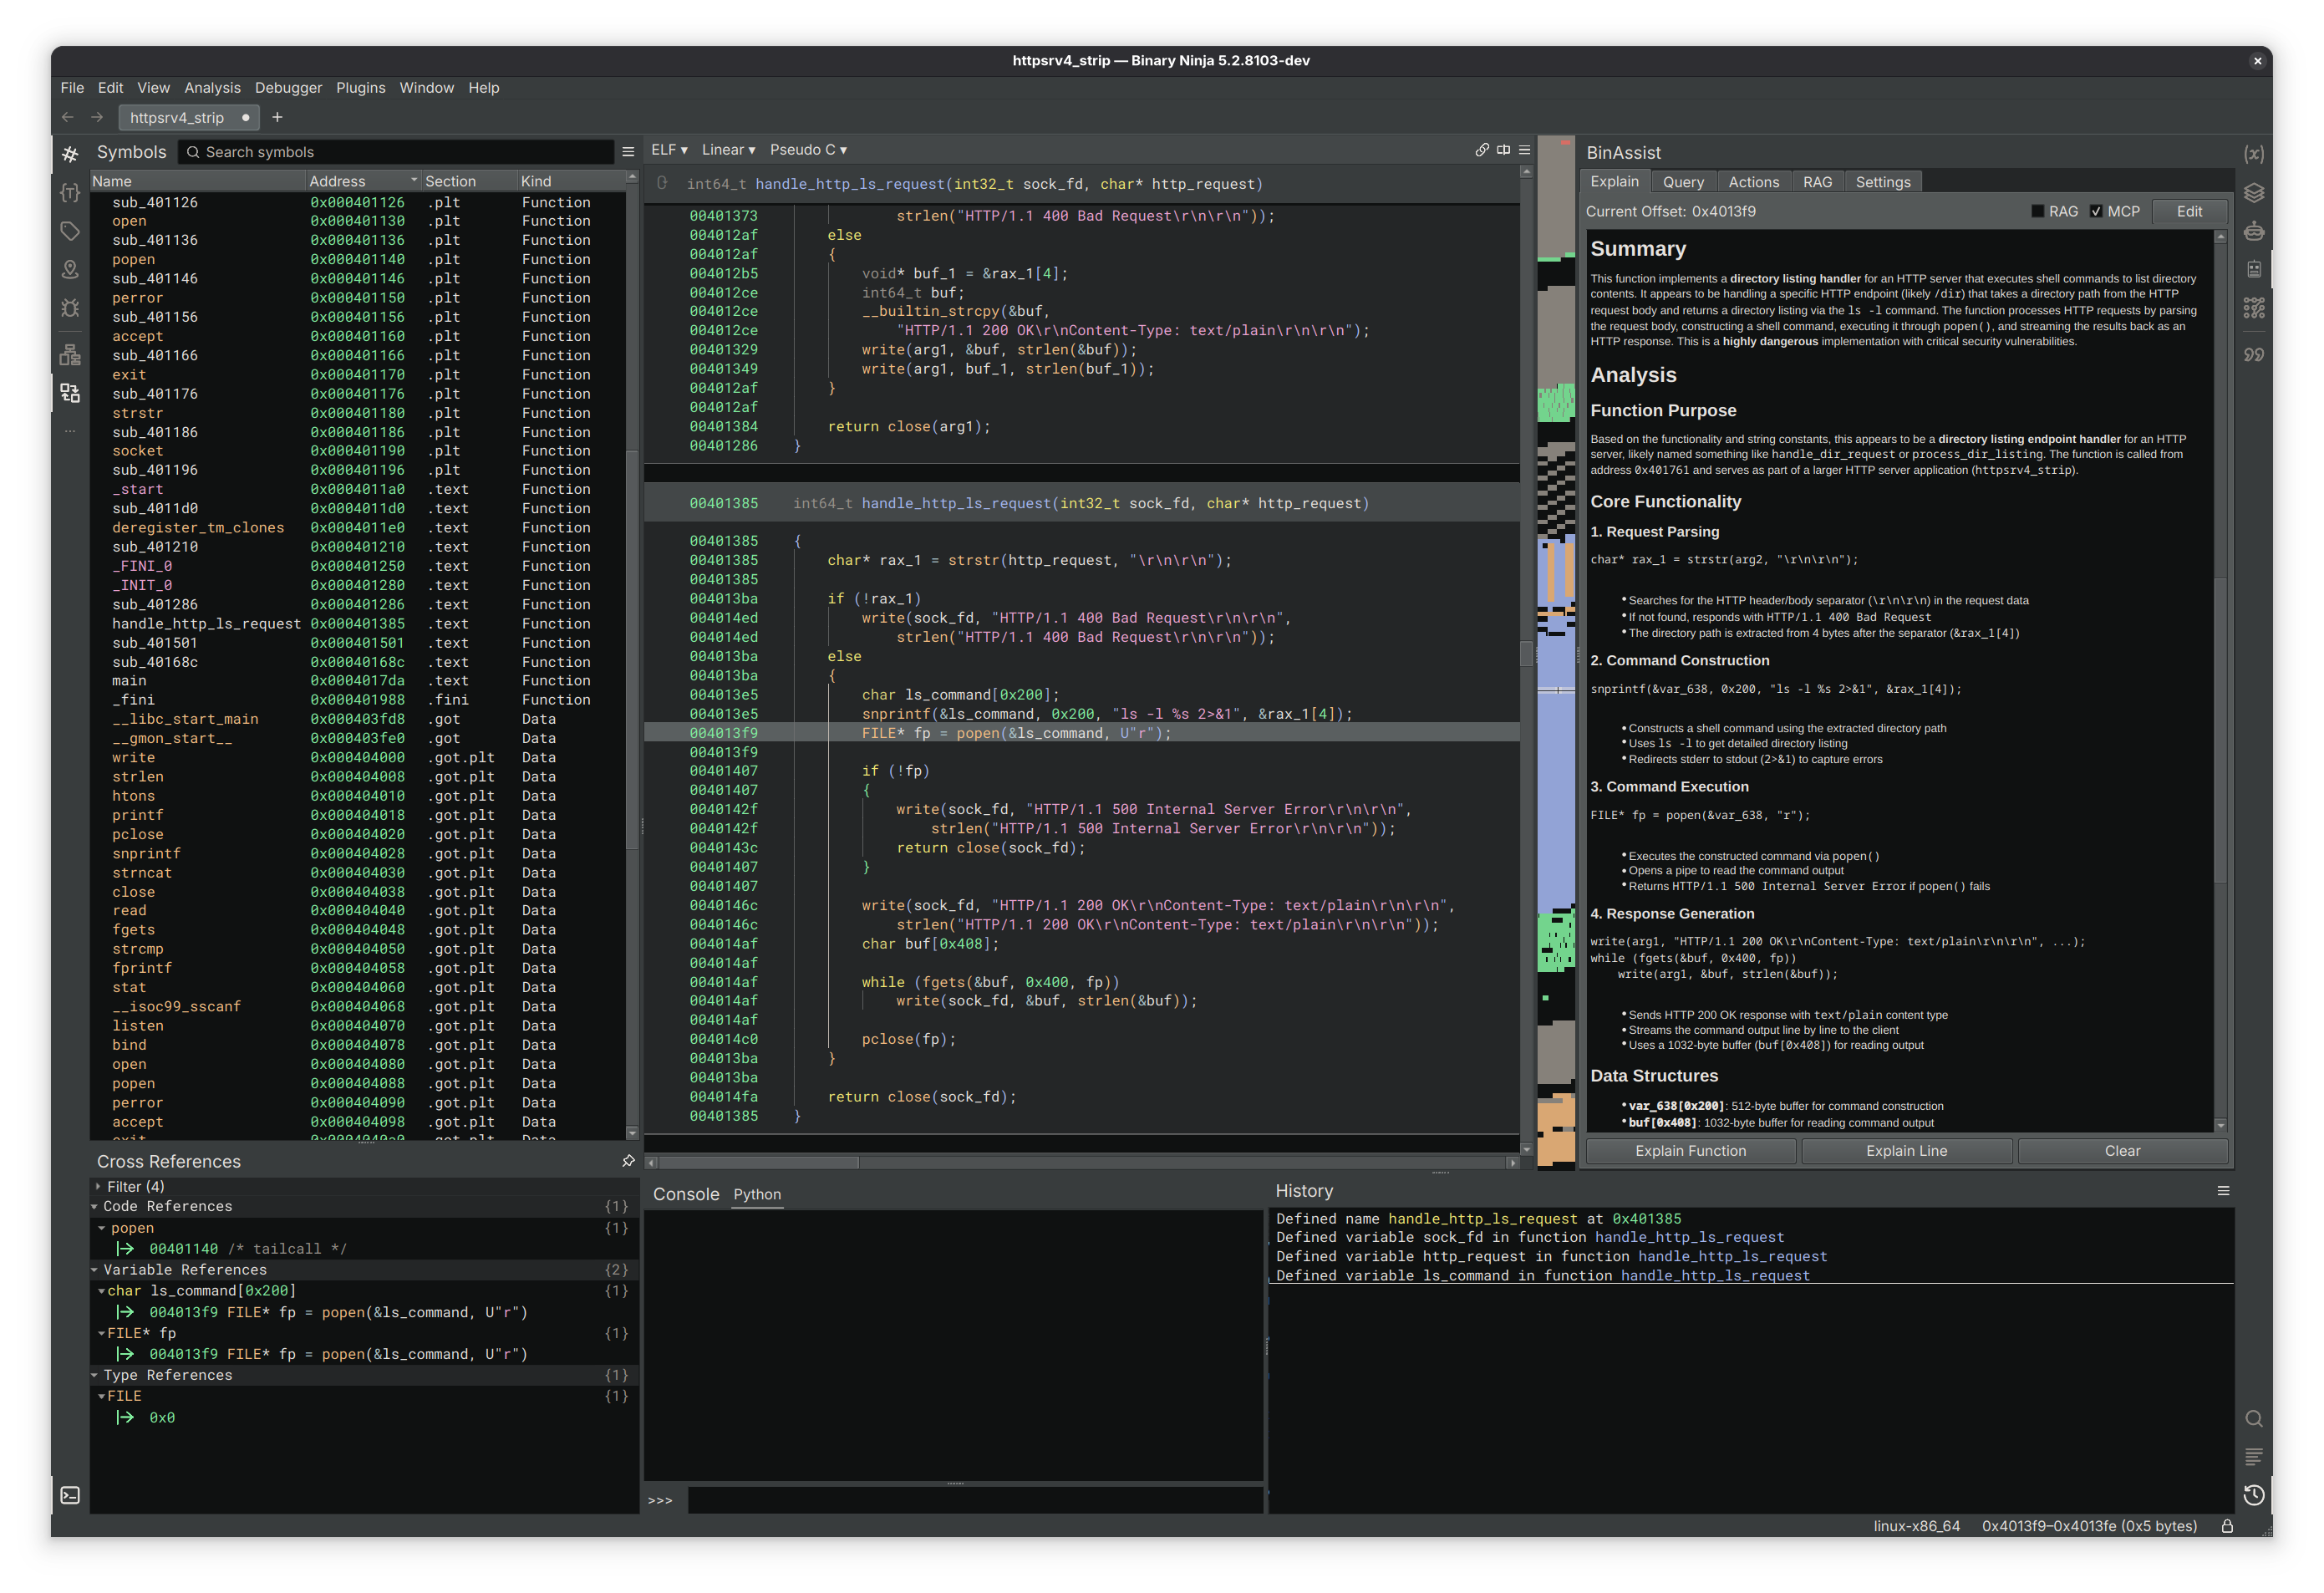Select the Types panel icon in left sidebar

click(x=70, y=192)
